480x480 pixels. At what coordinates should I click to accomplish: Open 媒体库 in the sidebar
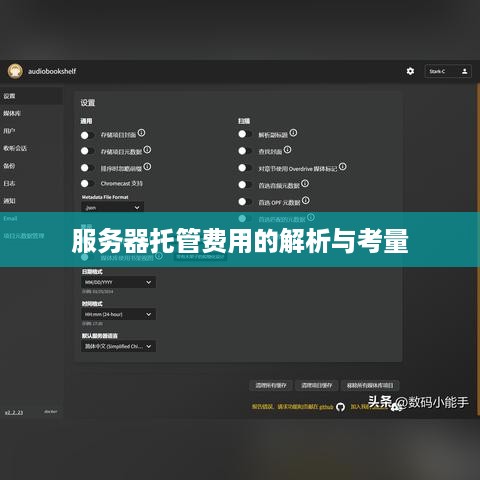(x=31, y=113)
